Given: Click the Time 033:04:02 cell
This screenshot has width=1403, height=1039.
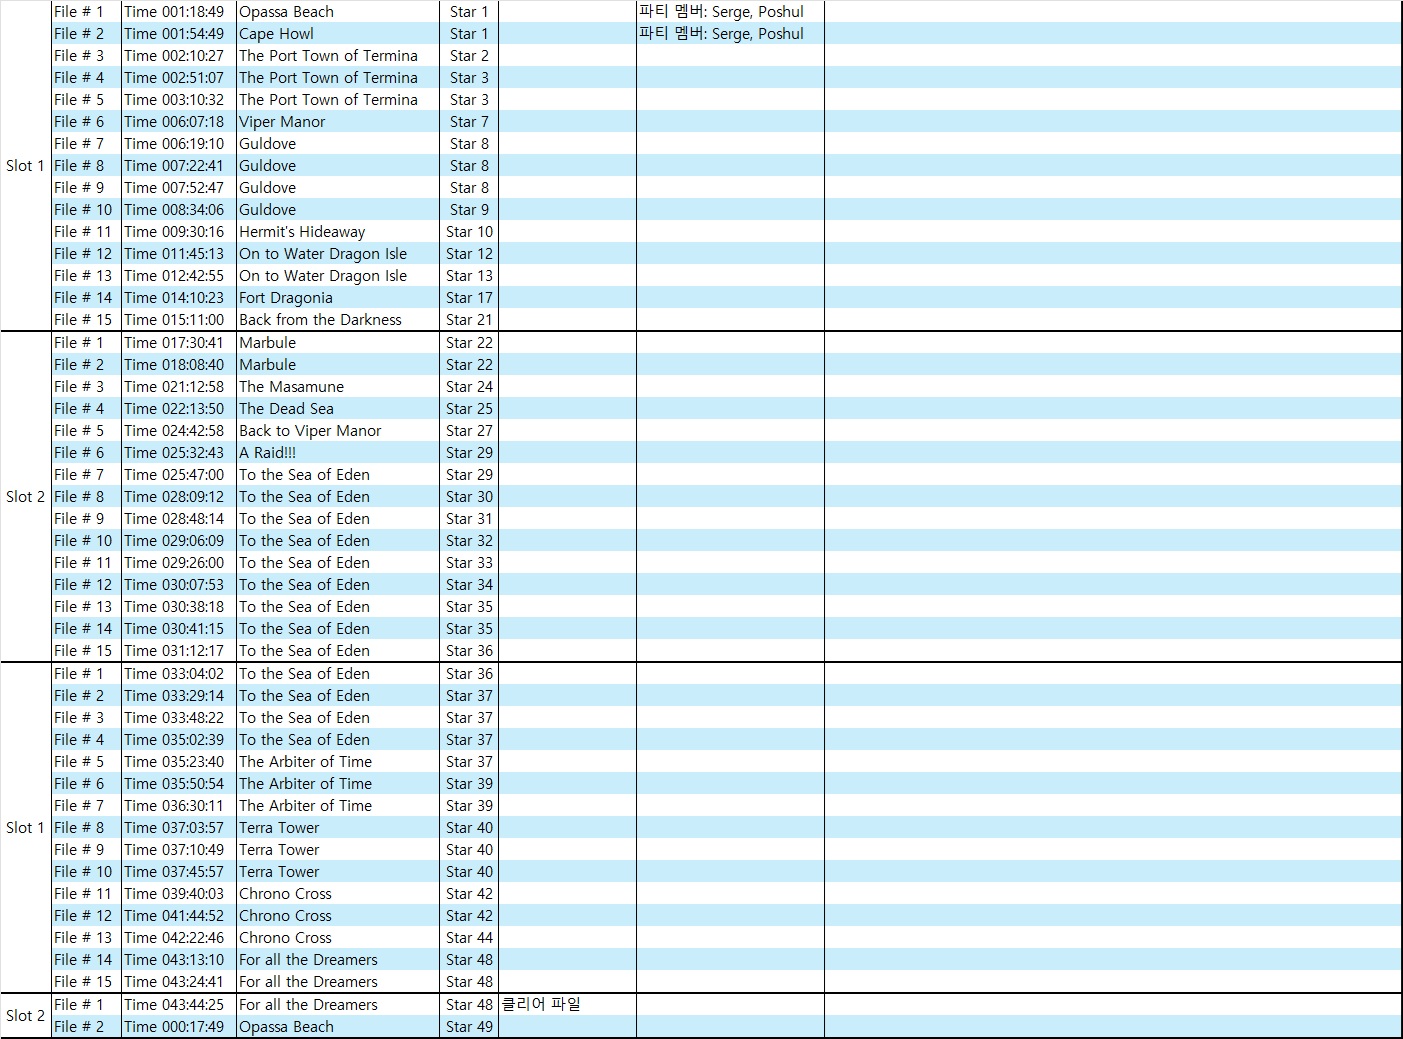Looking at the screenshot, I should (x=179, y=674).
